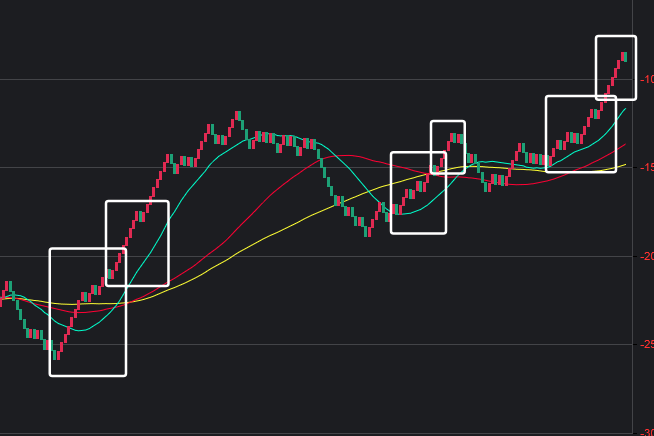Click the horizontal gridline at the -10 level
The width and height of the screenshot is (654, 436).
pos(300,78)
